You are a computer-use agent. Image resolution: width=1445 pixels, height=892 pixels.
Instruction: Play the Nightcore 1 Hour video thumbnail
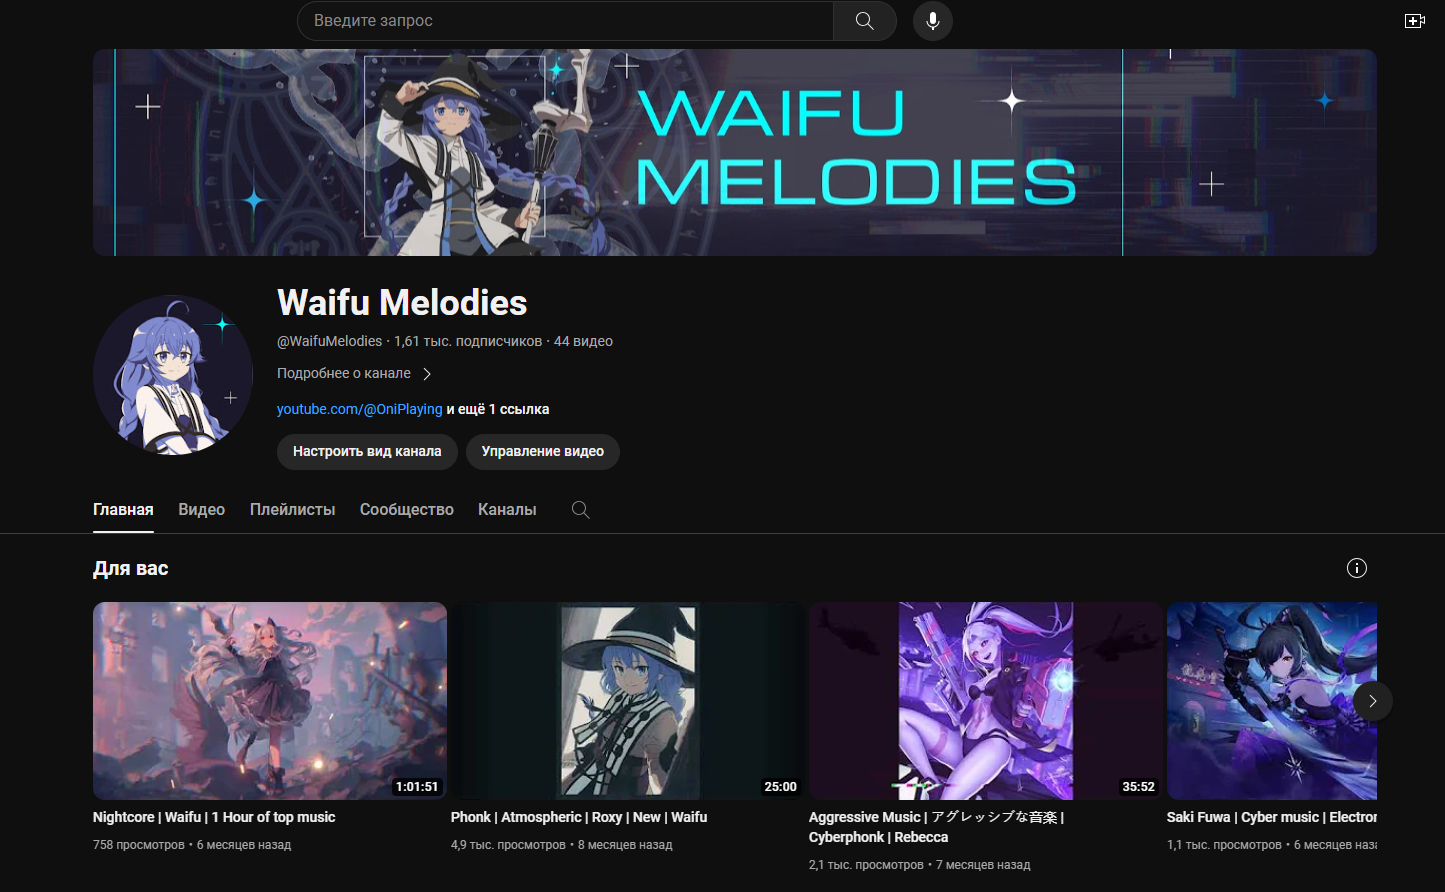coord(270,700)
